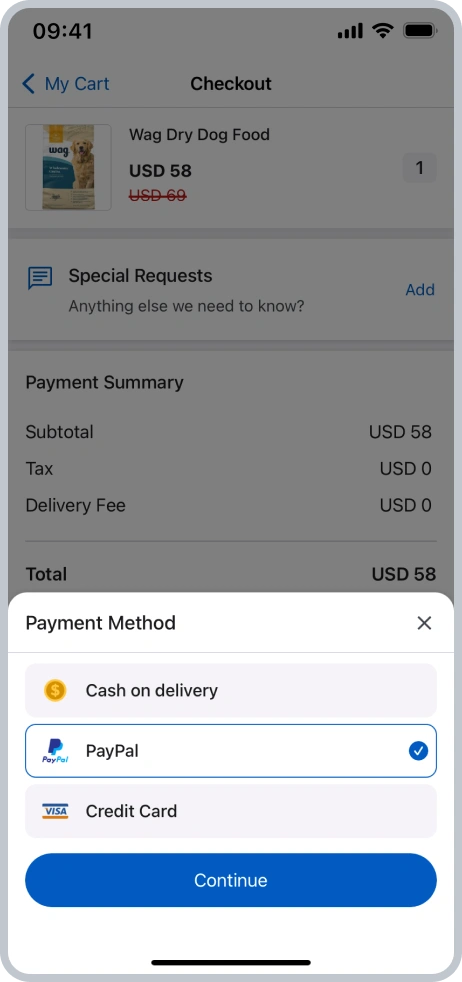
Task: Select the PayPal payment row
Action: pyautogui.click(x=231, y=751)
